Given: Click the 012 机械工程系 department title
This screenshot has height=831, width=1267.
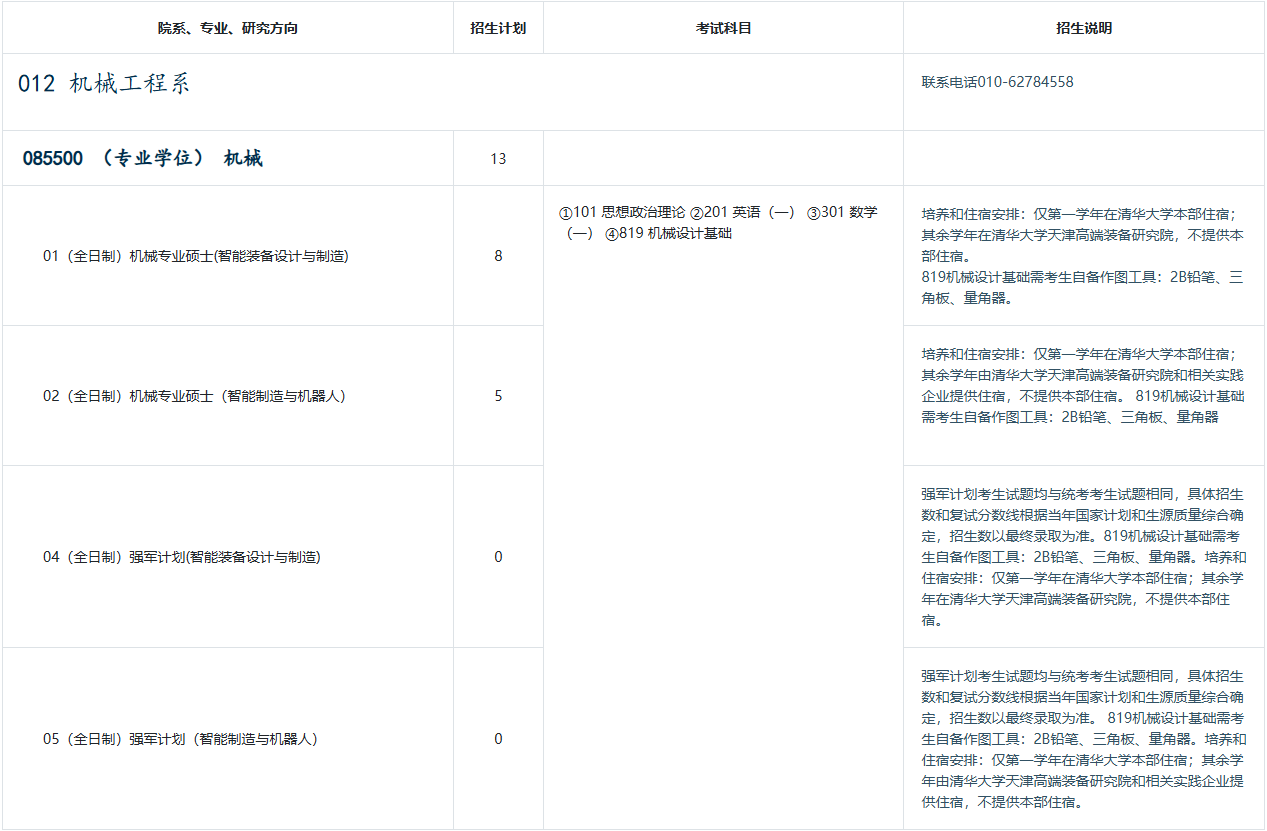Looking at the screenshot, I should pos(104,84).
